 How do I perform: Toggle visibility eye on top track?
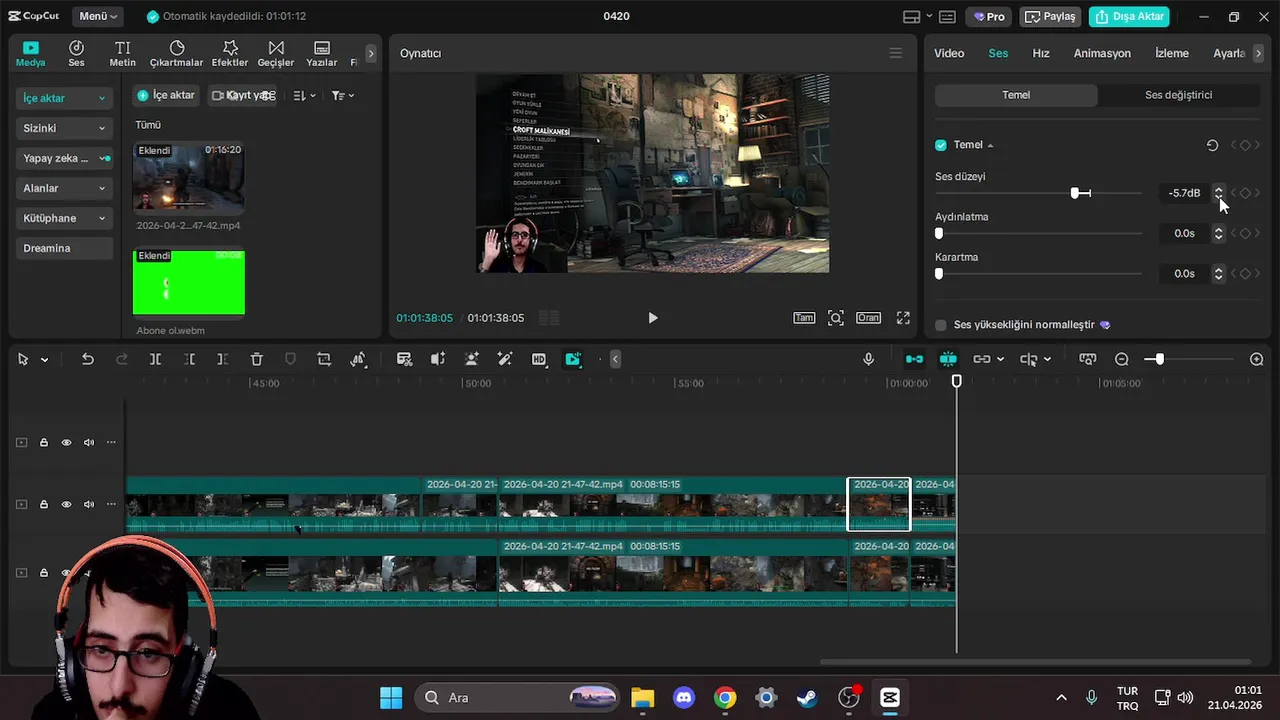(x=66, y=442)
